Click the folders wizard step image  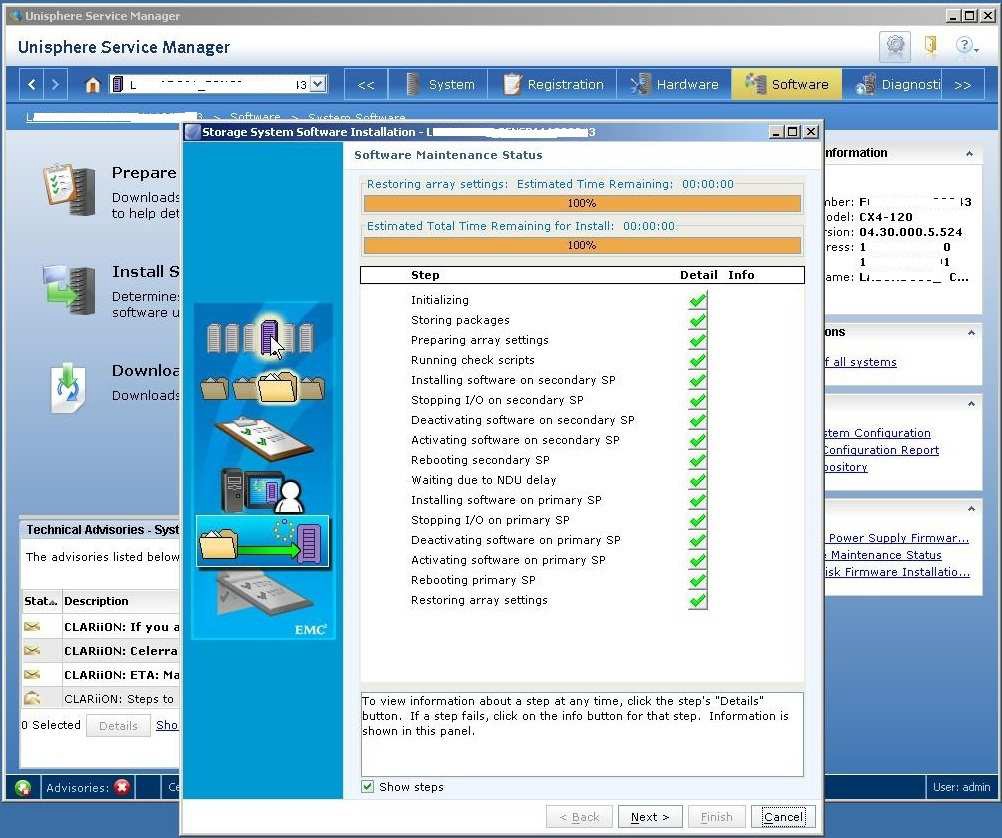263,387
